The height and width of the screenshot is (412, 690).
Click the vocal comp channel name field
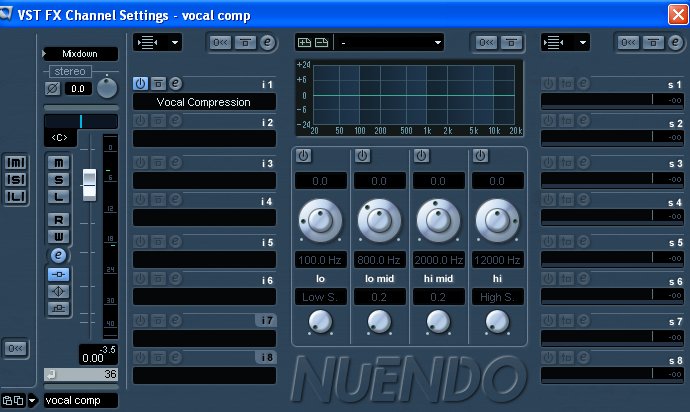pyautogui.click(x=81, y=400)
